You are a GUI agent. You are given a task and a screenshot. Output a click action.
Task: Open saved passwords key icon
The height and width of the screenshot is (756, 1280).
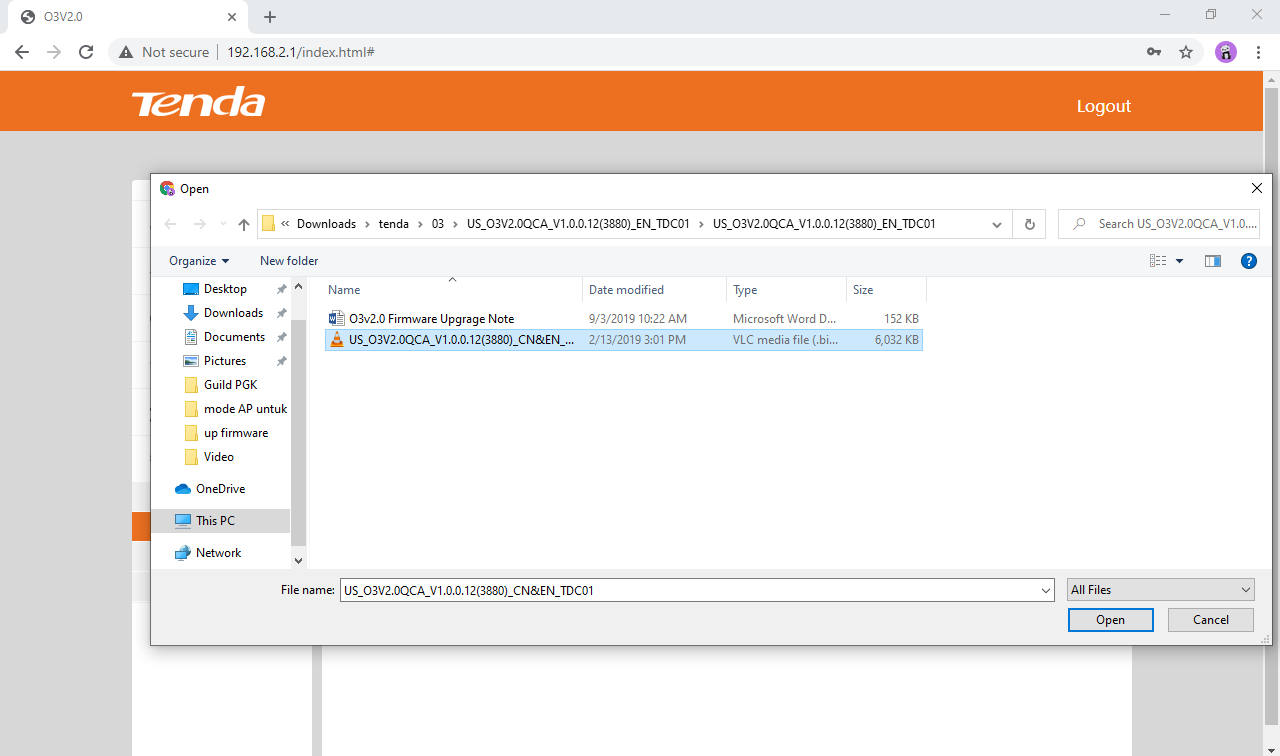coord(1154,52)
